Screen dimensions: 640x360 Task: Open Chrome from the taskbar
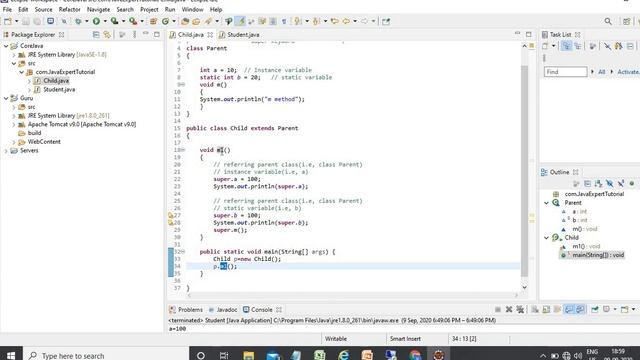(x=415, y=356)
